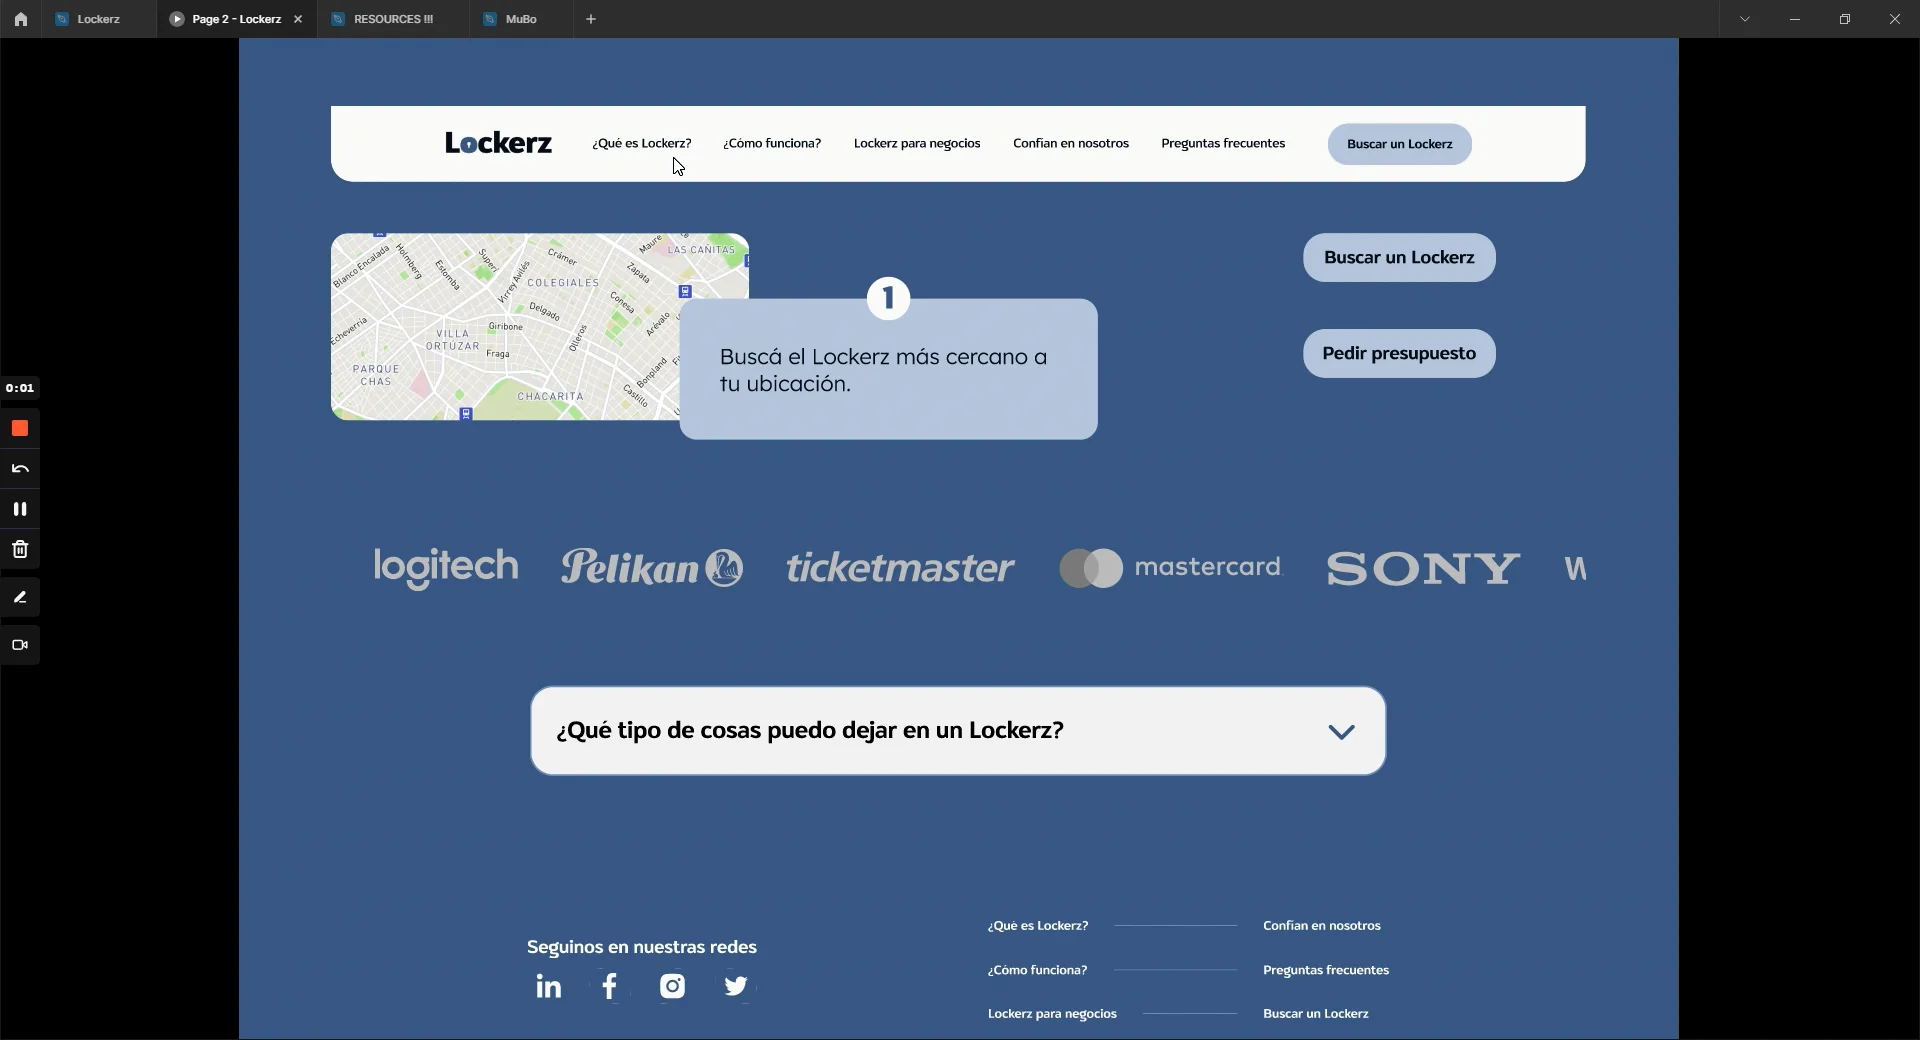
Task: Activate the pen annotation tool
Action: tap(20, 598)
